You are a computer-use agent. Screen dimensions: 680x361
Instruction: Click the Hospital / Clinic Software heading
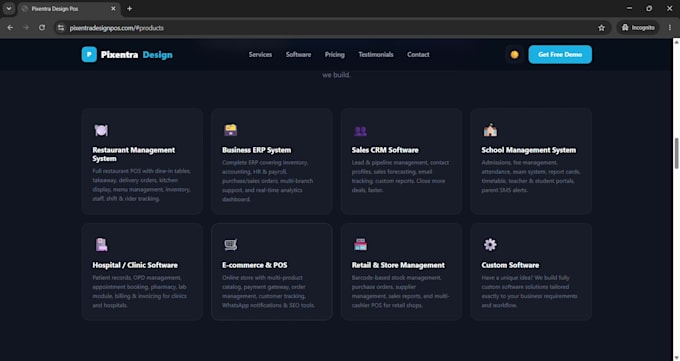[x=135, y=265]
